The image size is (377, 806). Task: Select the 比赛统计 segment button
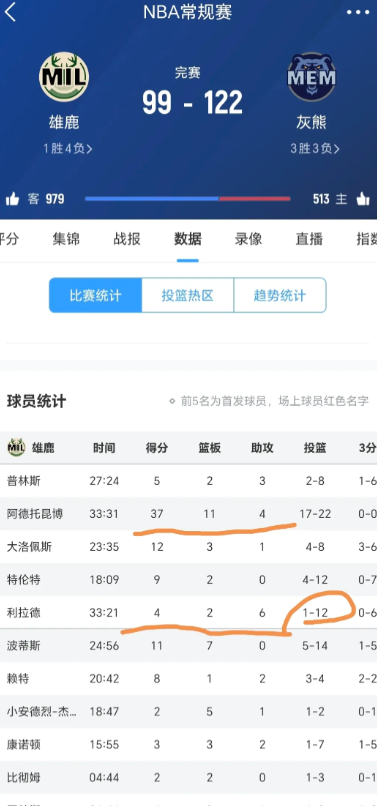click(x=95, y=295)
